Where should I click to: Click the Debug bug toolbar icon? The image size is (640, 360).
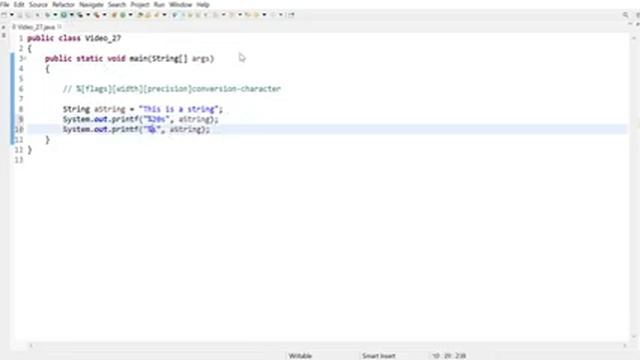[x=47, y=15]
